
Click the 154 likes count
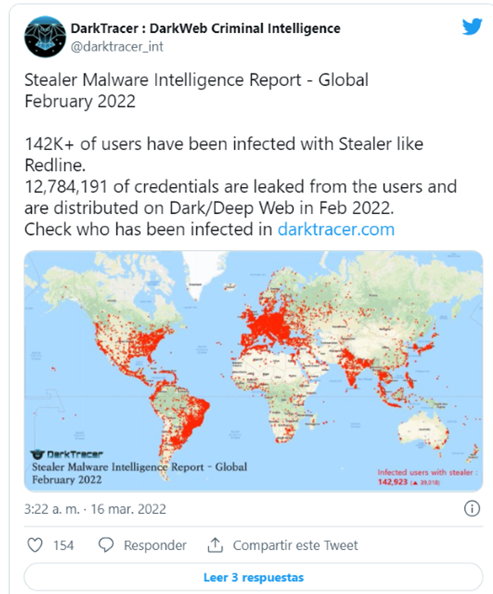coord(63,546)
